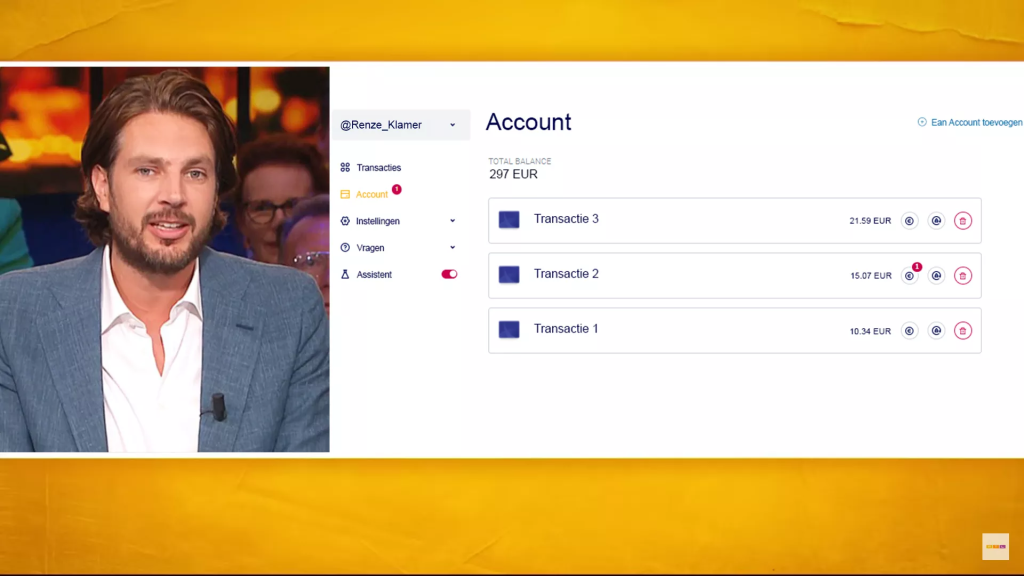
Task: Click the euro icon on Transactie 3
Action: pyautogui.click(x=909, y=221)
